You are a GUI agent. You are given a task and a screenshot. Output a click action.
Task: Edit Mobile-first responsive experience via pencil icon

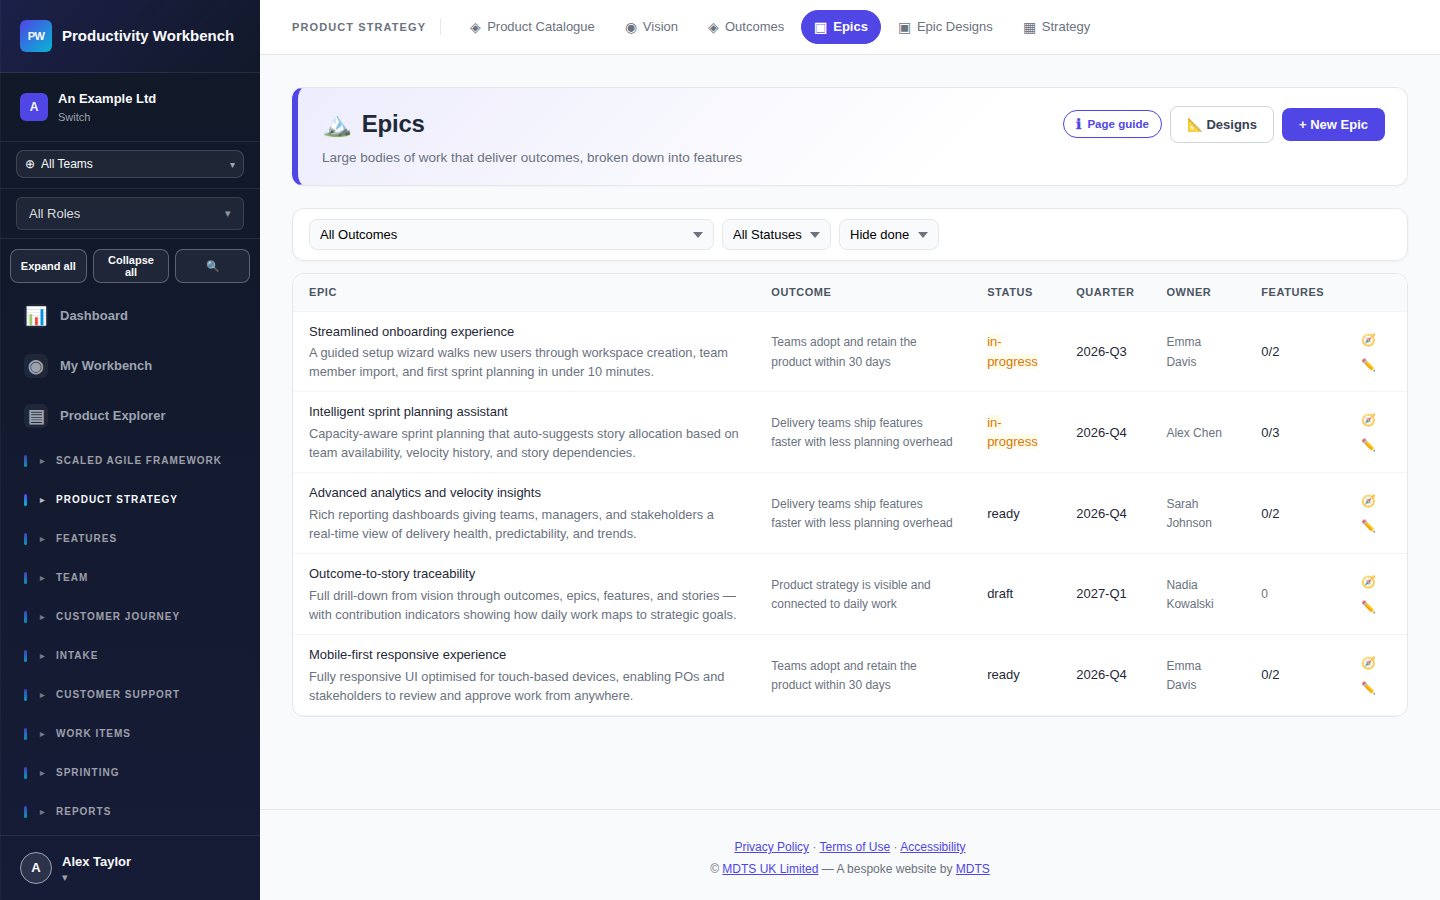click(x=1368, y=688)
